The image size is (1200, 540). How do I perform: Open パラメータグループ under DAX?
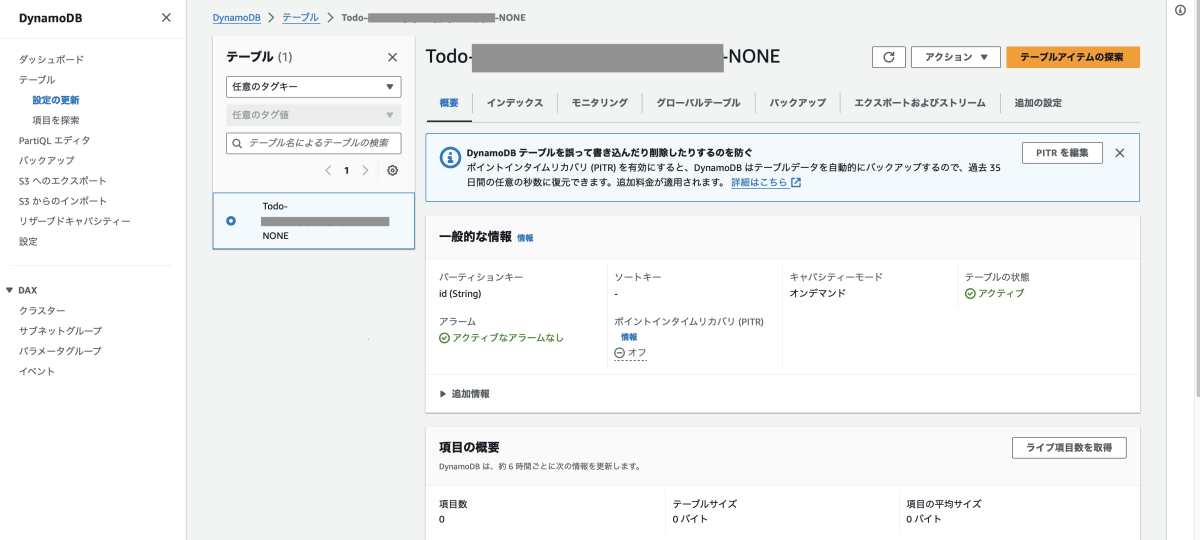60,351
